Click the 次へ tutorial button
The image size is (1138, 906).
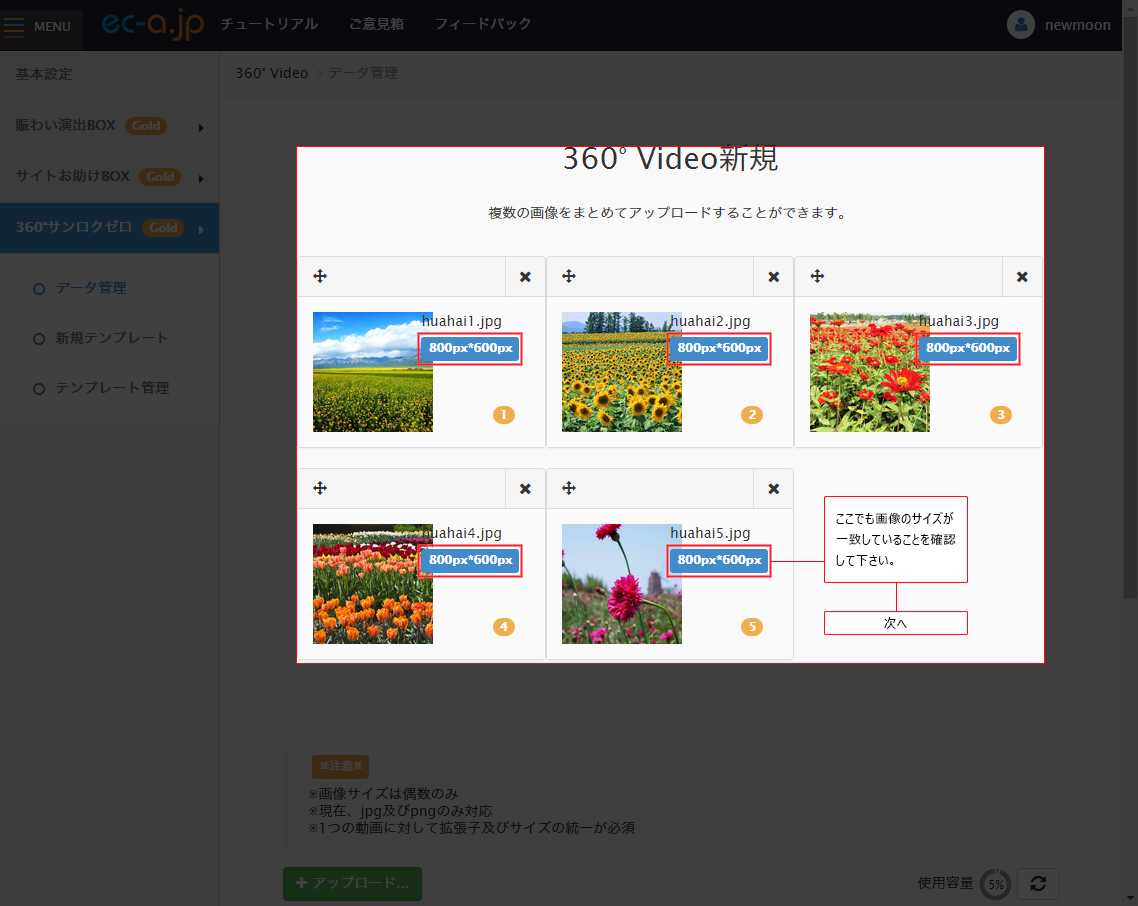coord(896,623)
